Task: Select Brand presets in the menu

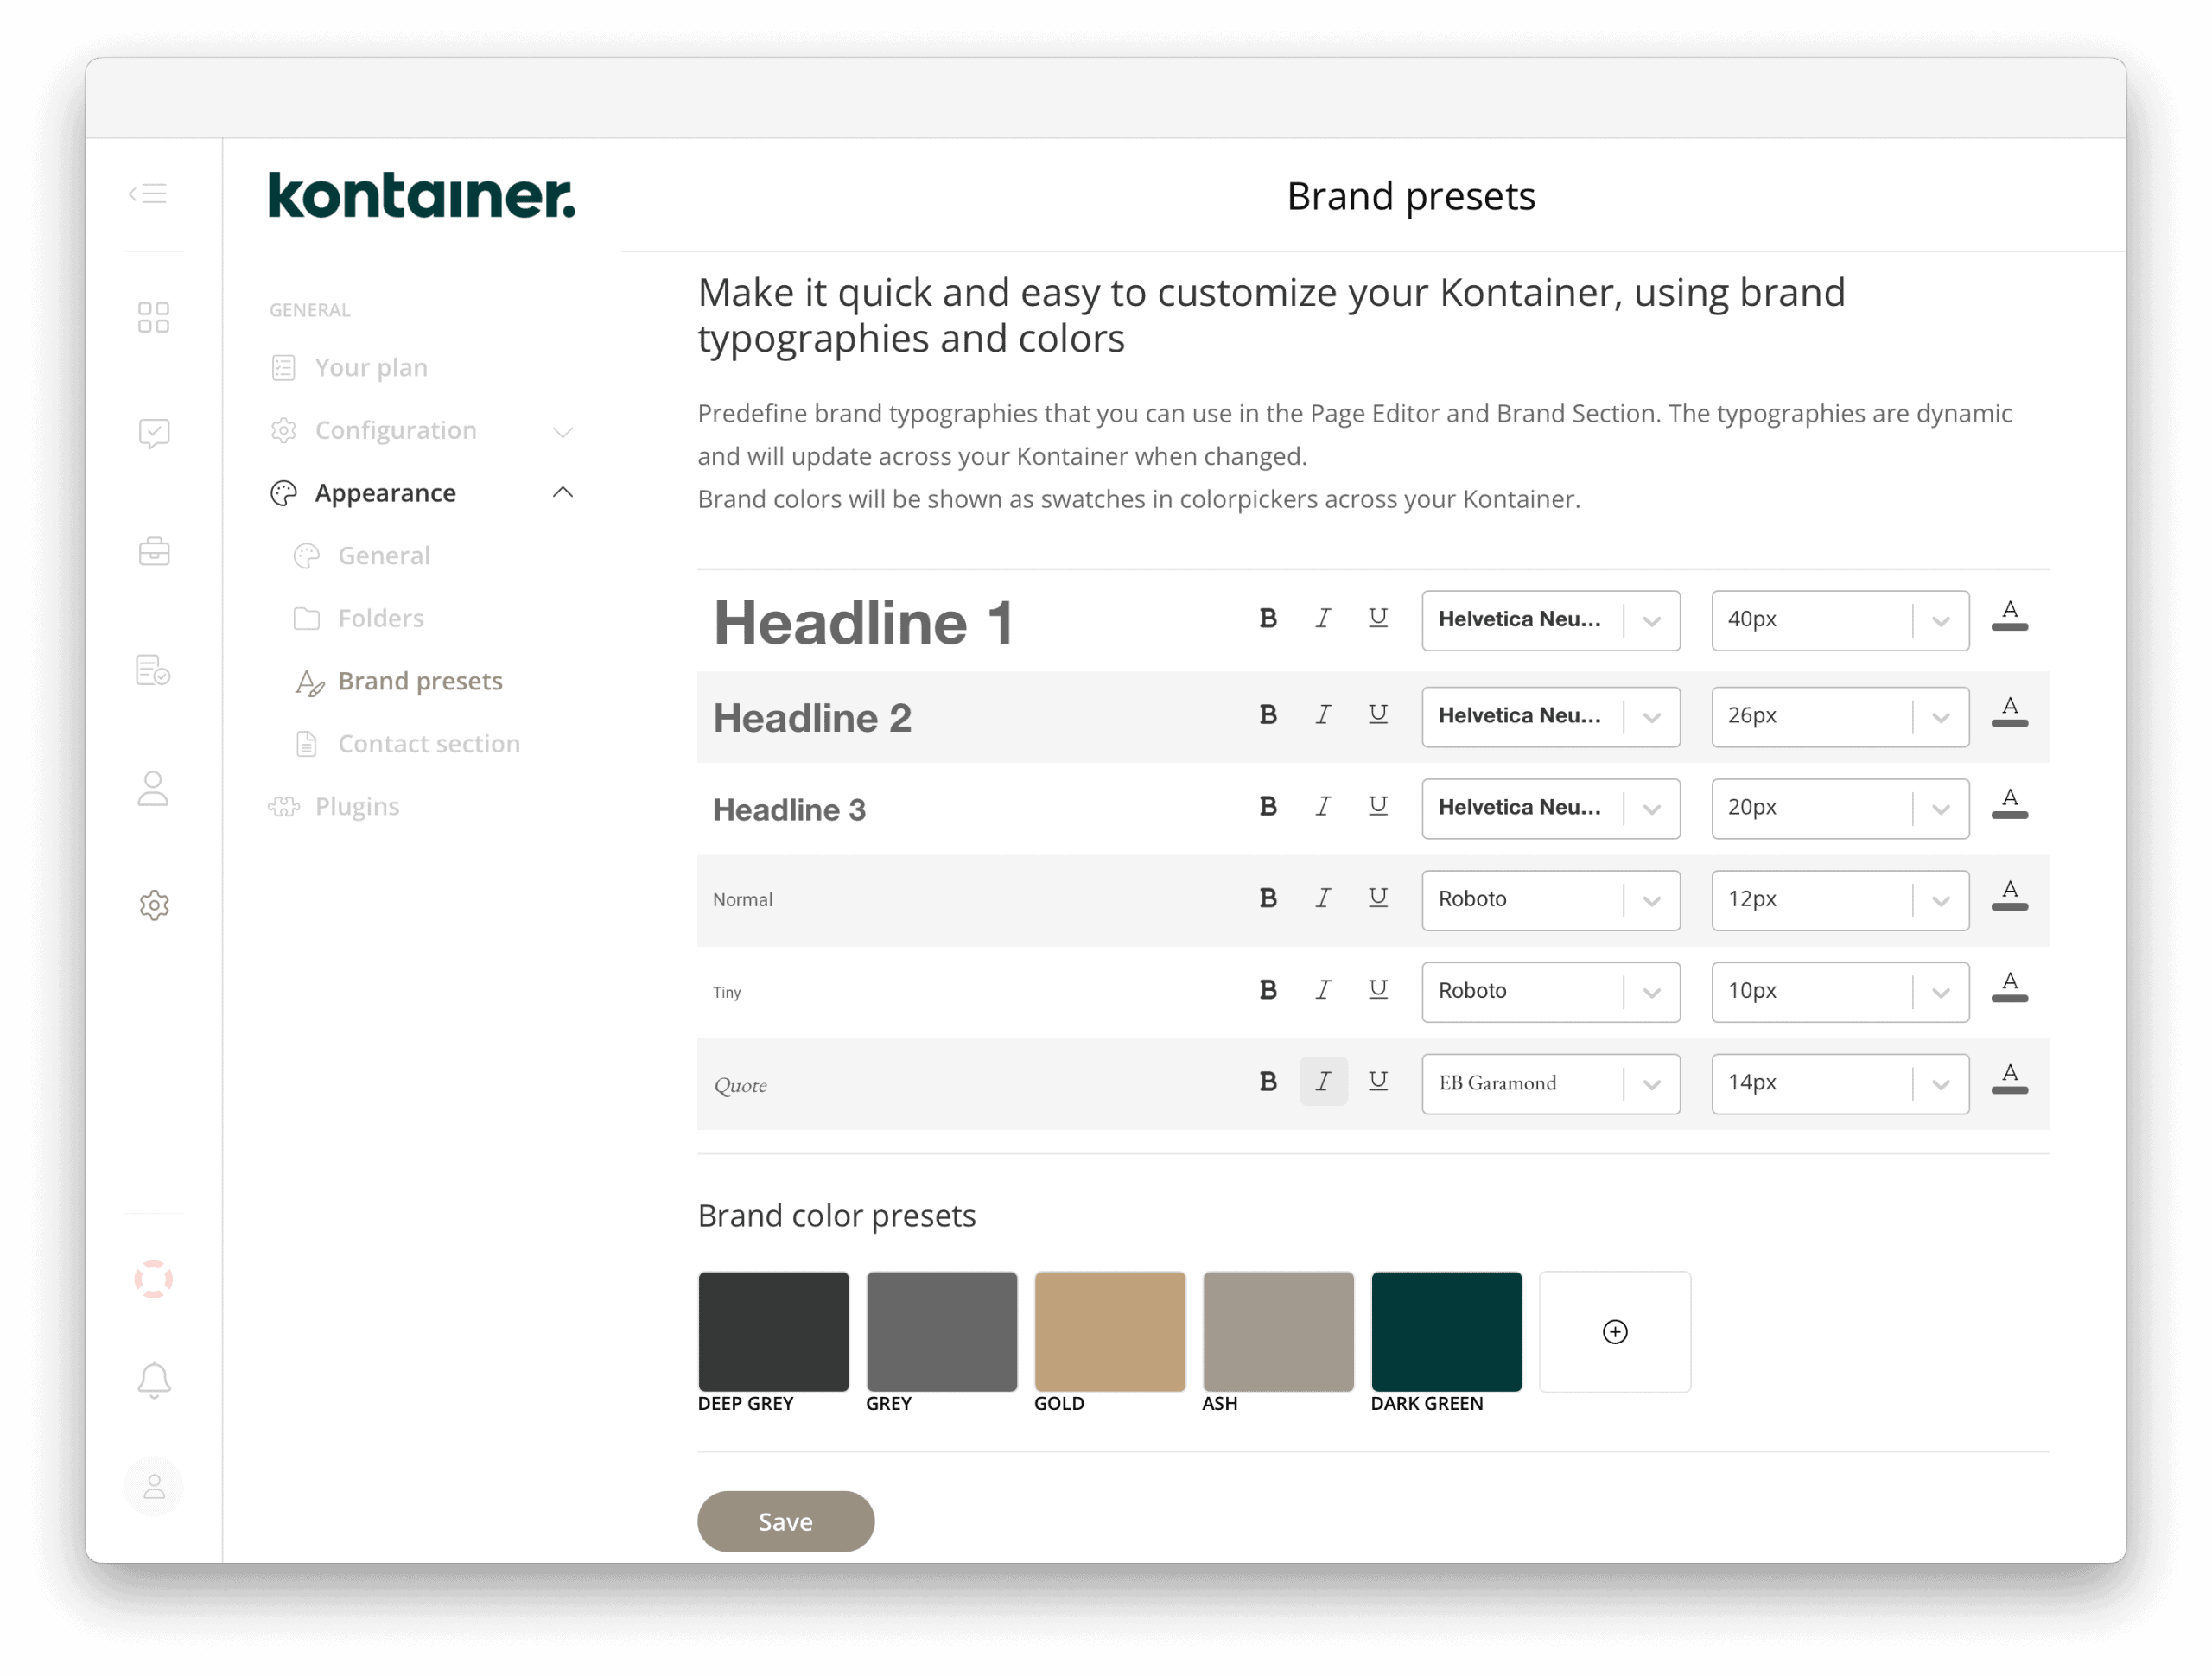Action: point(420,680)
